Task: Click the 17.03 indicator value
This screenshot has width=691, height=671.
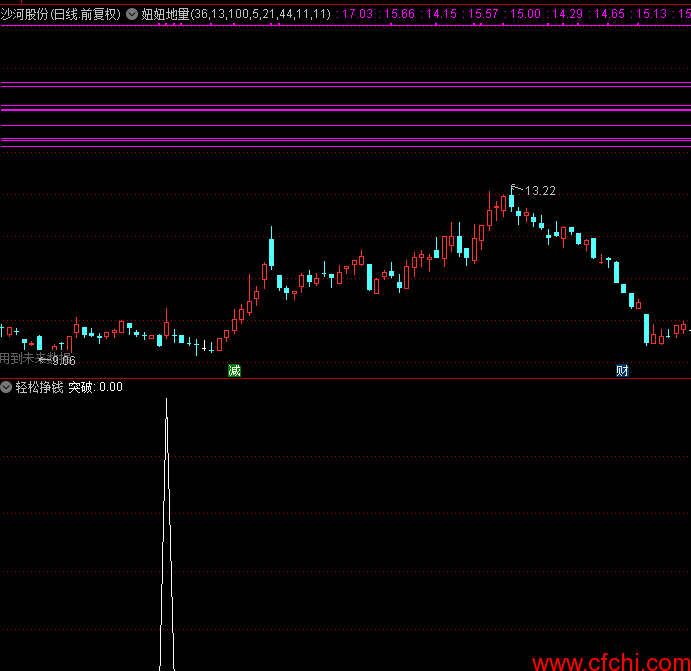Action: (x=357, y=14)
